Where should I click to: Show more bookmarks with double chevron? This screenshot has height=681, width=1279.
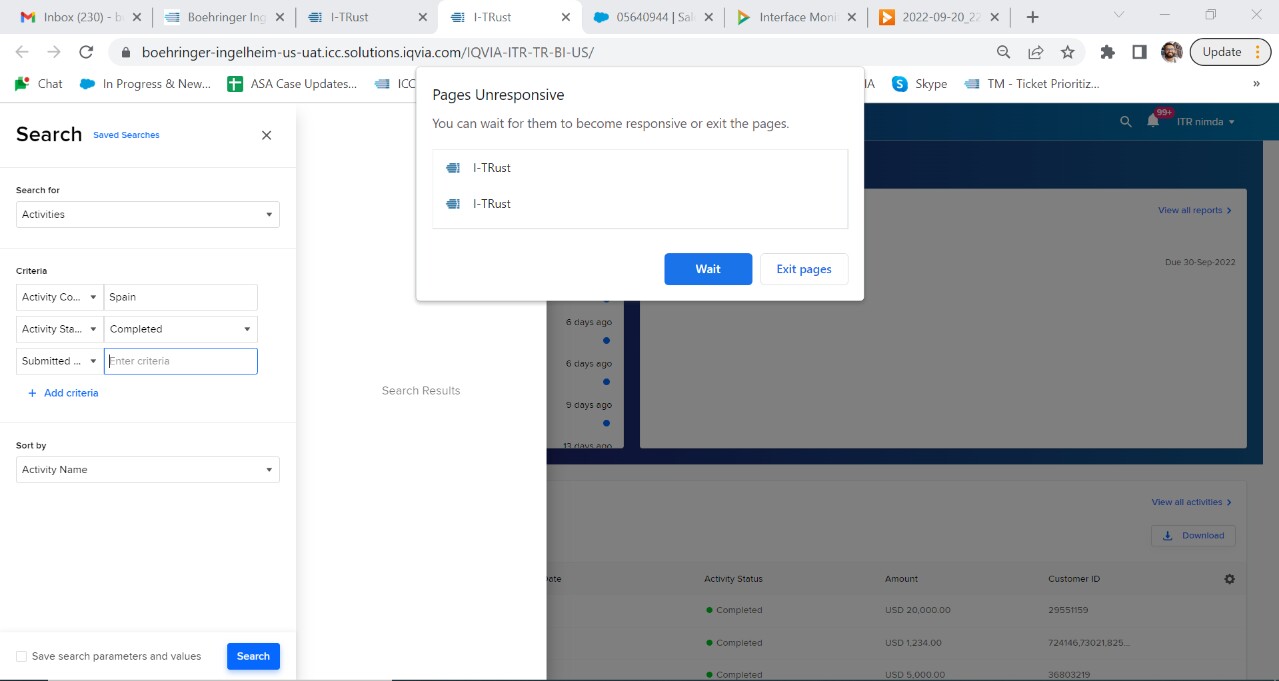click(1256, 84)
